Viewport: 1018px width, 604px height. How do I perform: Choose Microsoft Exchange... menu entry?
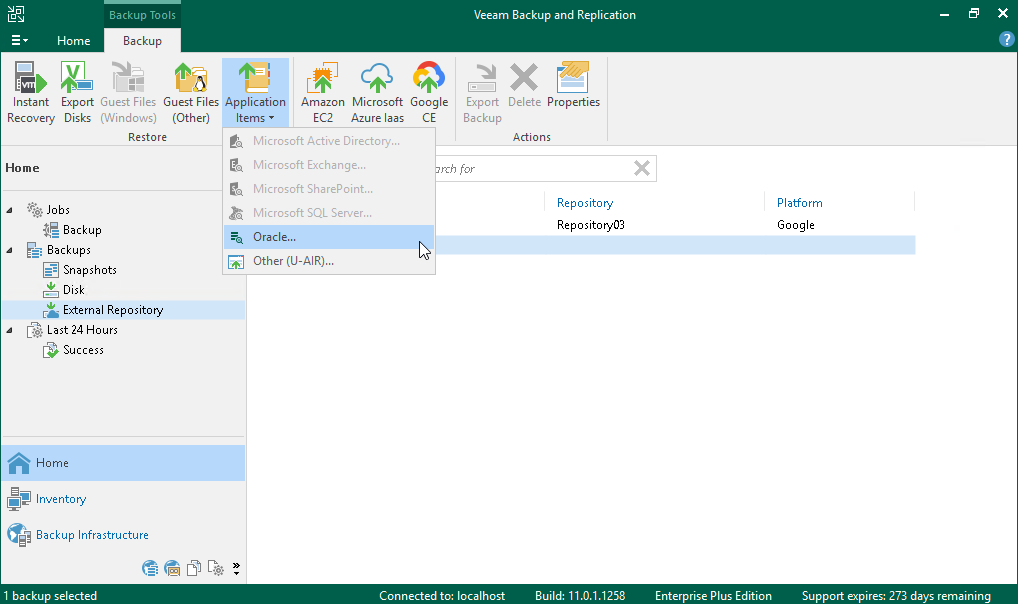[329, 165]
